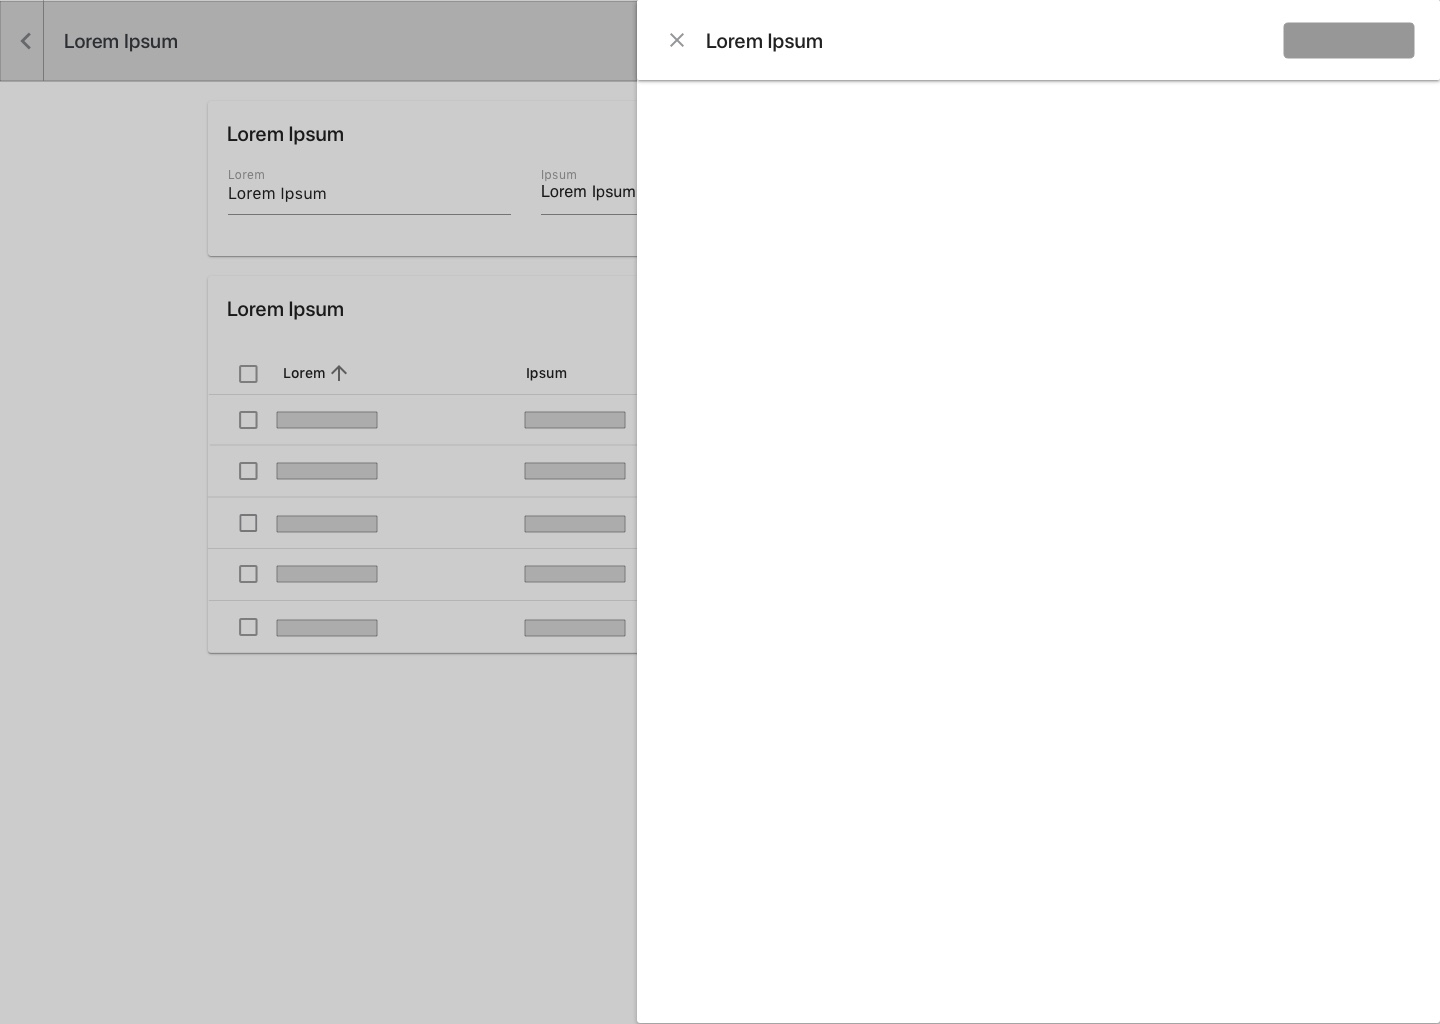Click the sort arrow beside the Lorem column
The height and width of the screenshot is (1024, 1440).
[x=339, y=373]
